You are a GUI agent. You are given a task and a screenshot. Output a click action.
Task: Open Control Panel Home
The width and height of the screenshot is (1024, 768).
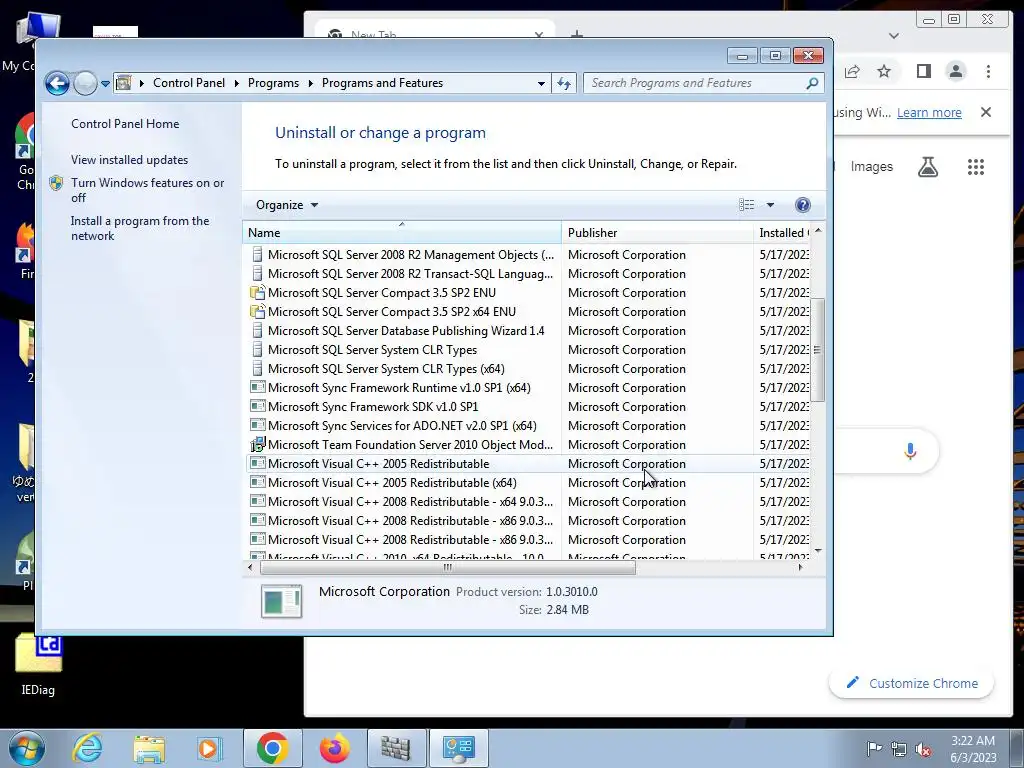click(x=125, y=123)
